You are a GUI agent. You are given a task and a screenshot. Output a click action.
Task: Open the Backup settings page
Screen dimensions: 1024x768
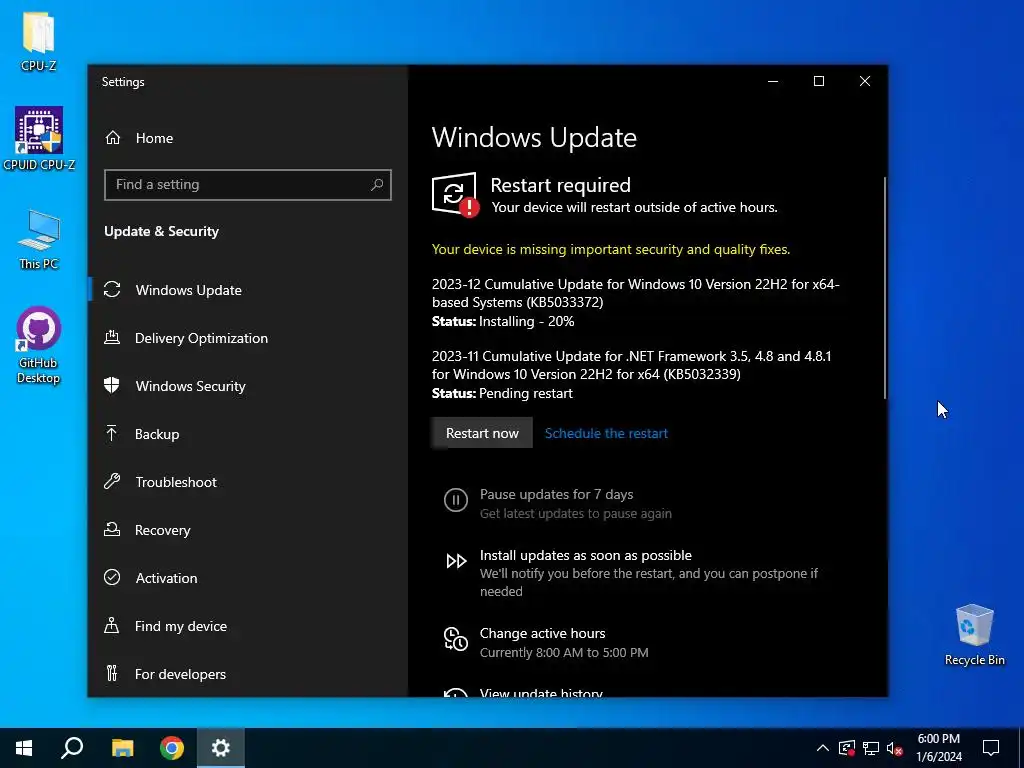pos(248,434)
